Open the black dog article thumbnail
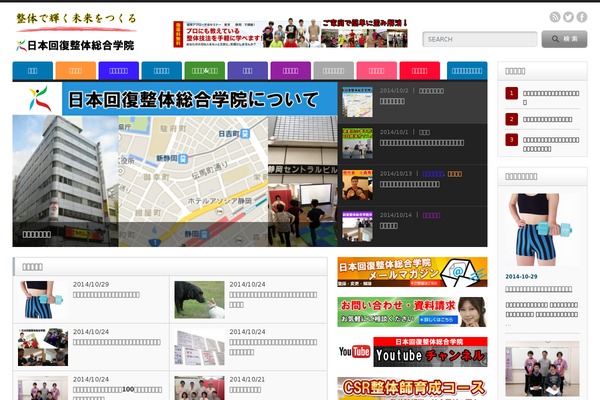The width and height of the screenshot is (600, 400). coord(199,300)
